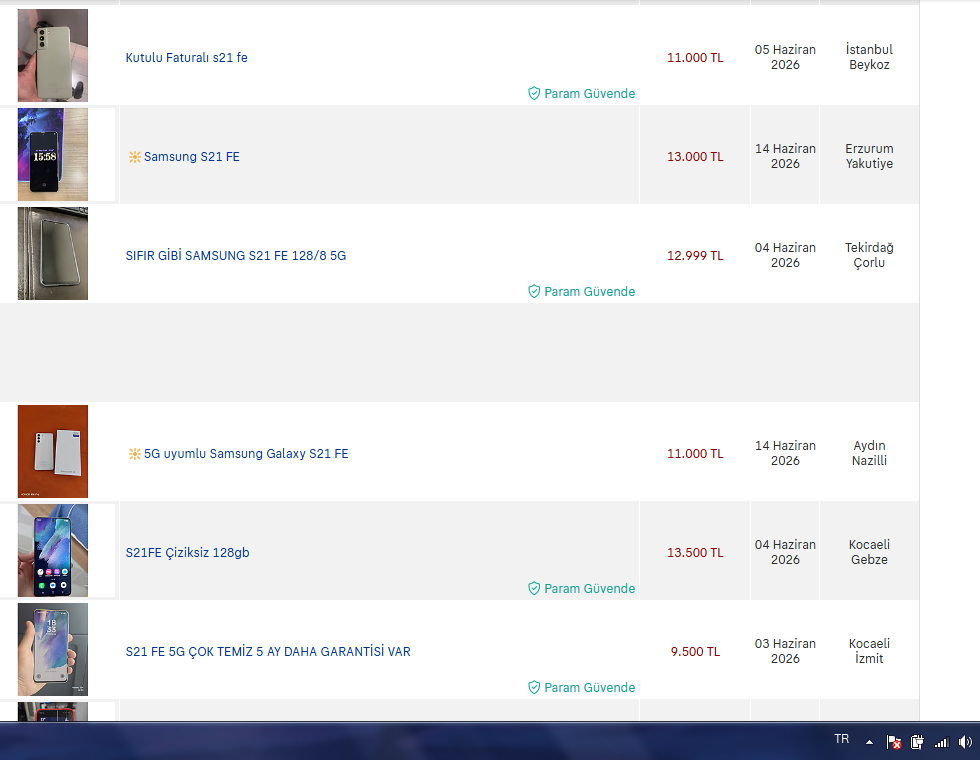Click the 13.000 TL price

695,157
